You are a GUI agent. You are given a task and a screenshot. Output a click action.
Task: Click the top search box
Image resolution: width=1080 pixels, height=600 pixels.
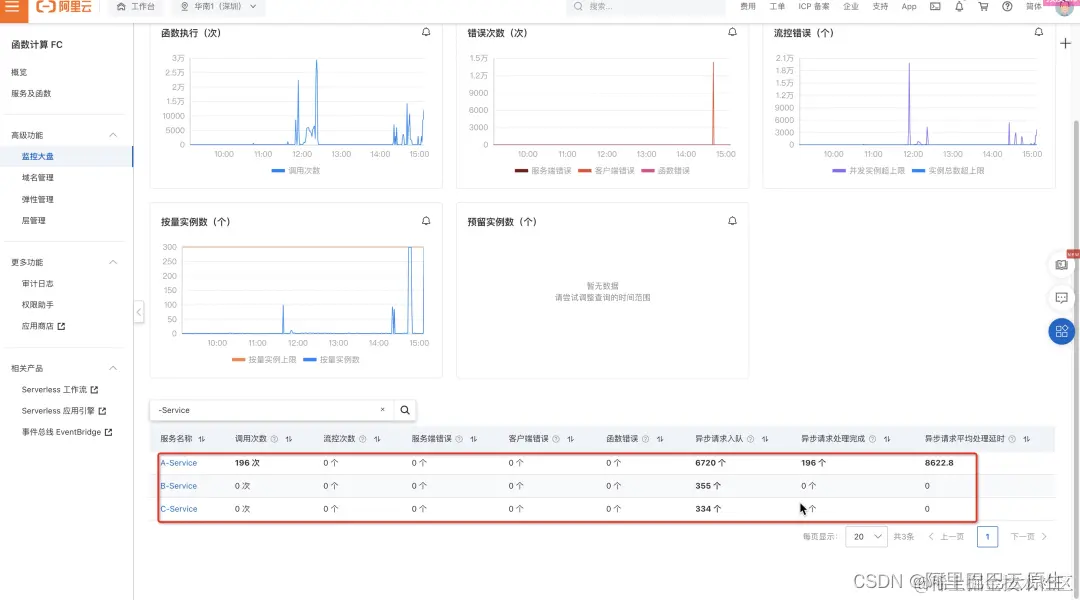(645, 6)
